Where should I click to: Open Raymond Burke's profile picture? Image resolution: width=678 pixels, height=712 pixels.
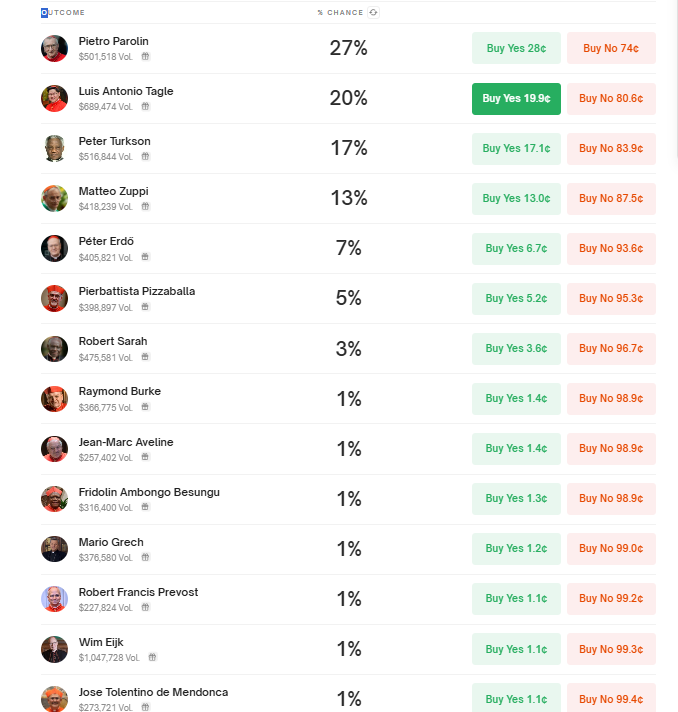[x=54, y=399]
